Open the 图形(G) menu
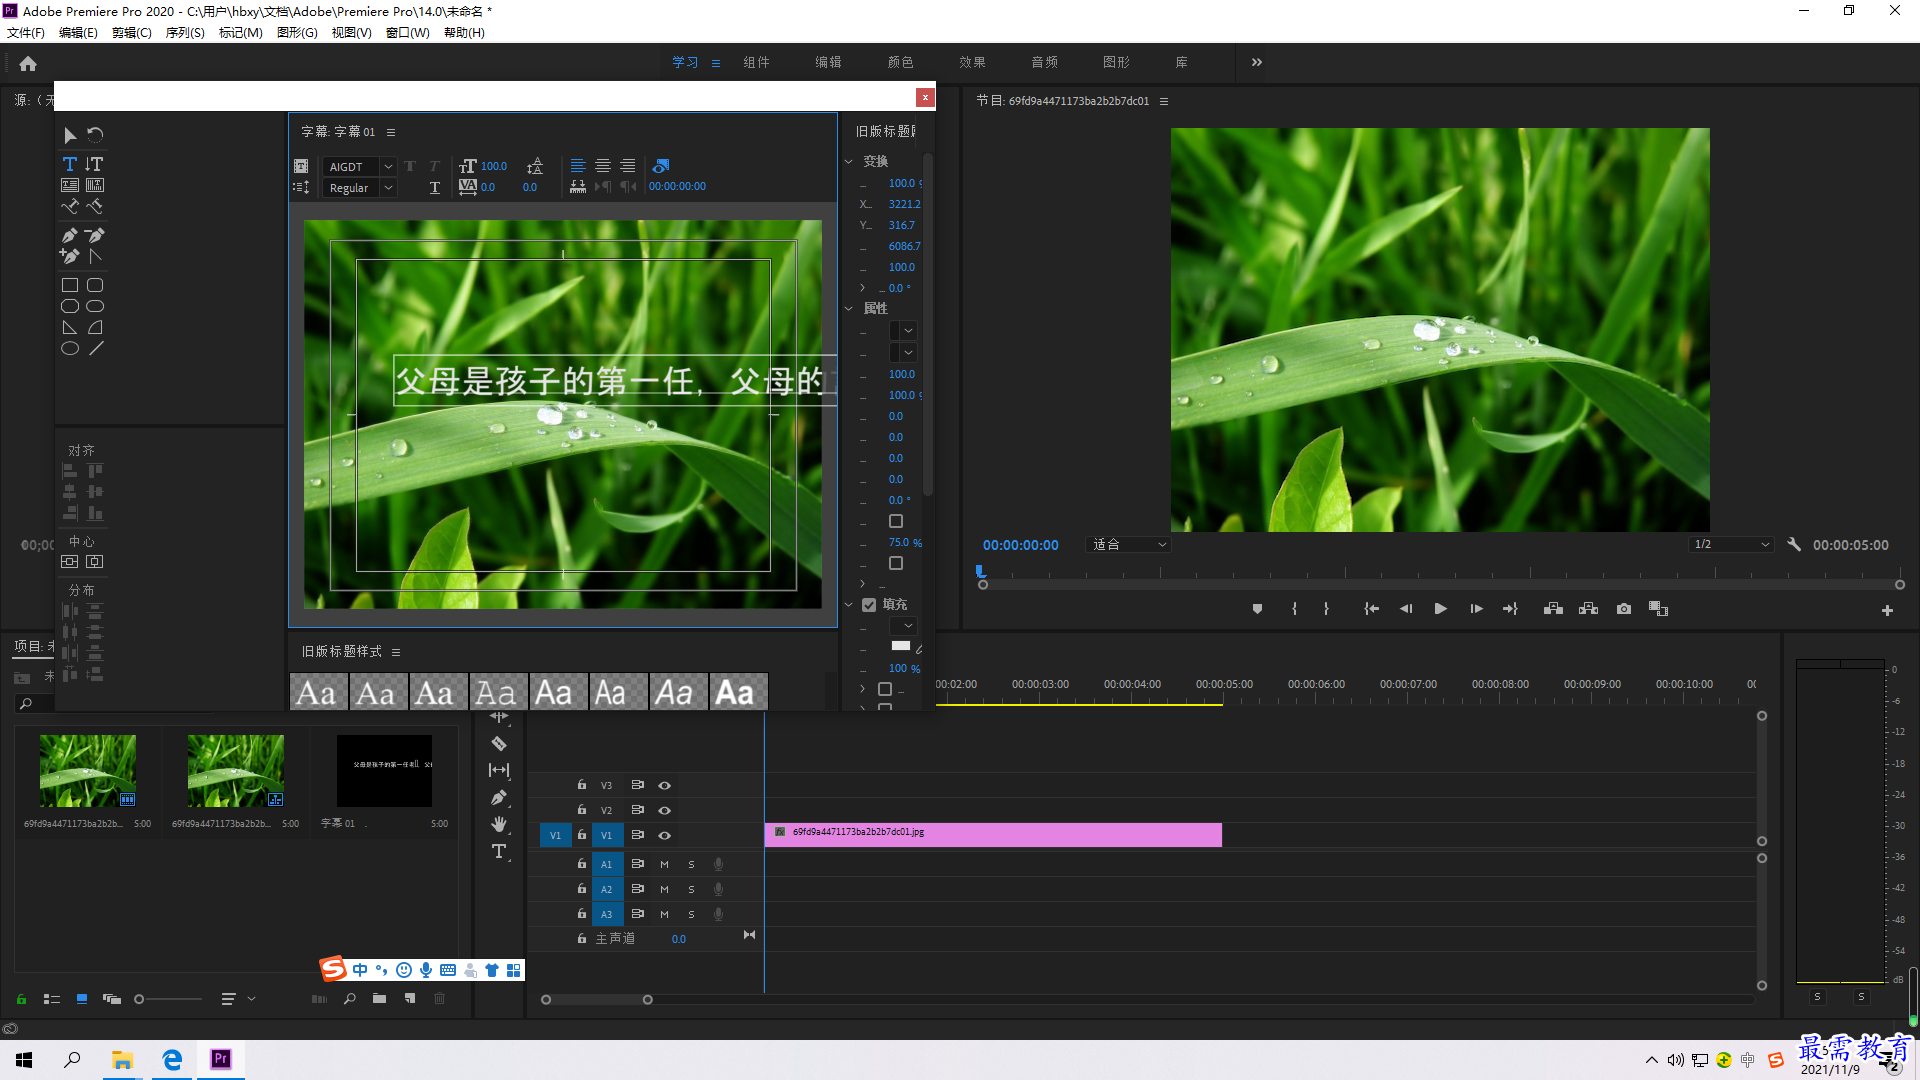Viewport: 1920px width, 1080px height. (x=297, y=33)
